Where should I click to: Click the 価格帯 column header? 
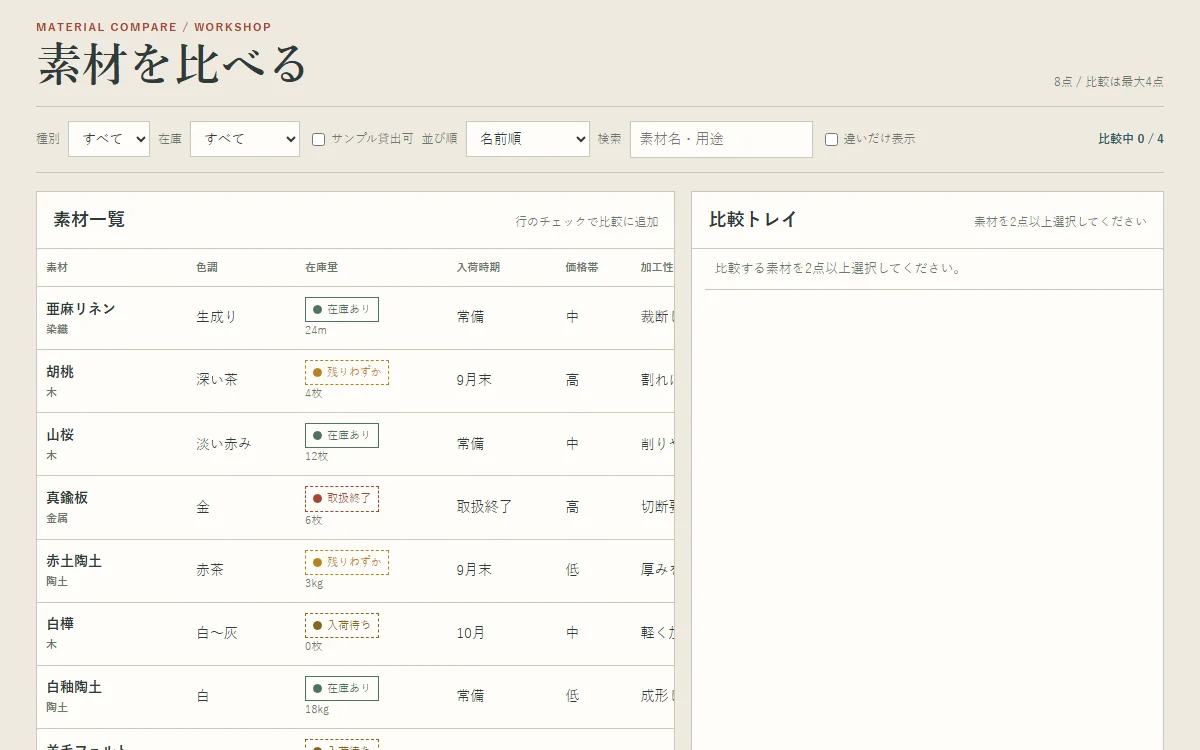[582, 268]
